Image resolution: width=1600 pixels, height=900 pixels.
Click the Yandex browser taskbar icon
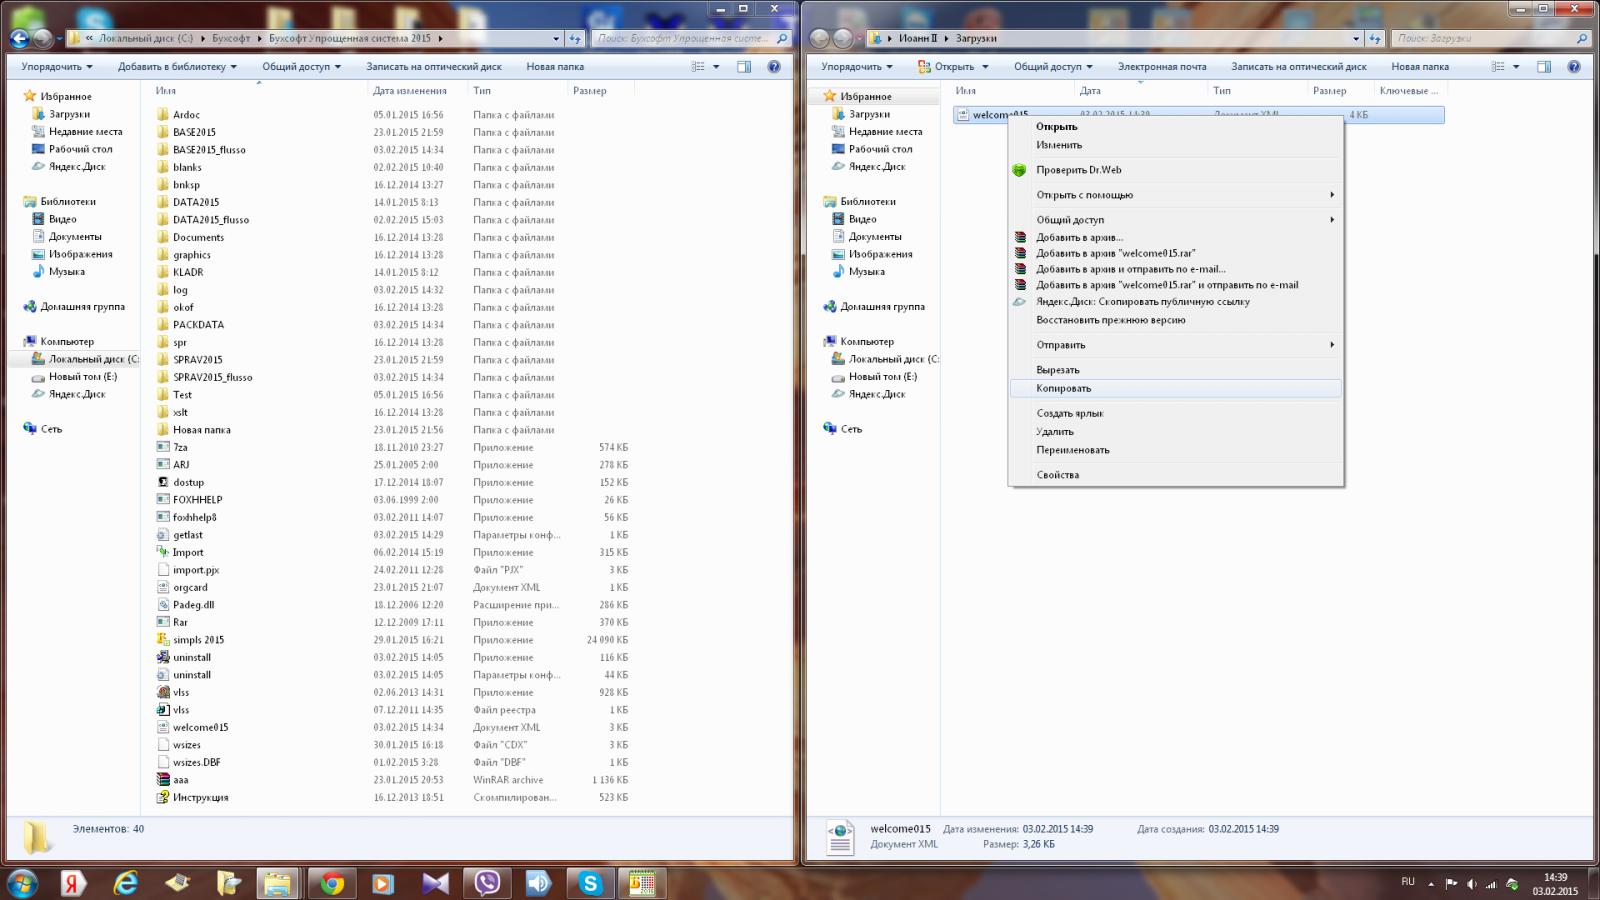tap(73, 883)
